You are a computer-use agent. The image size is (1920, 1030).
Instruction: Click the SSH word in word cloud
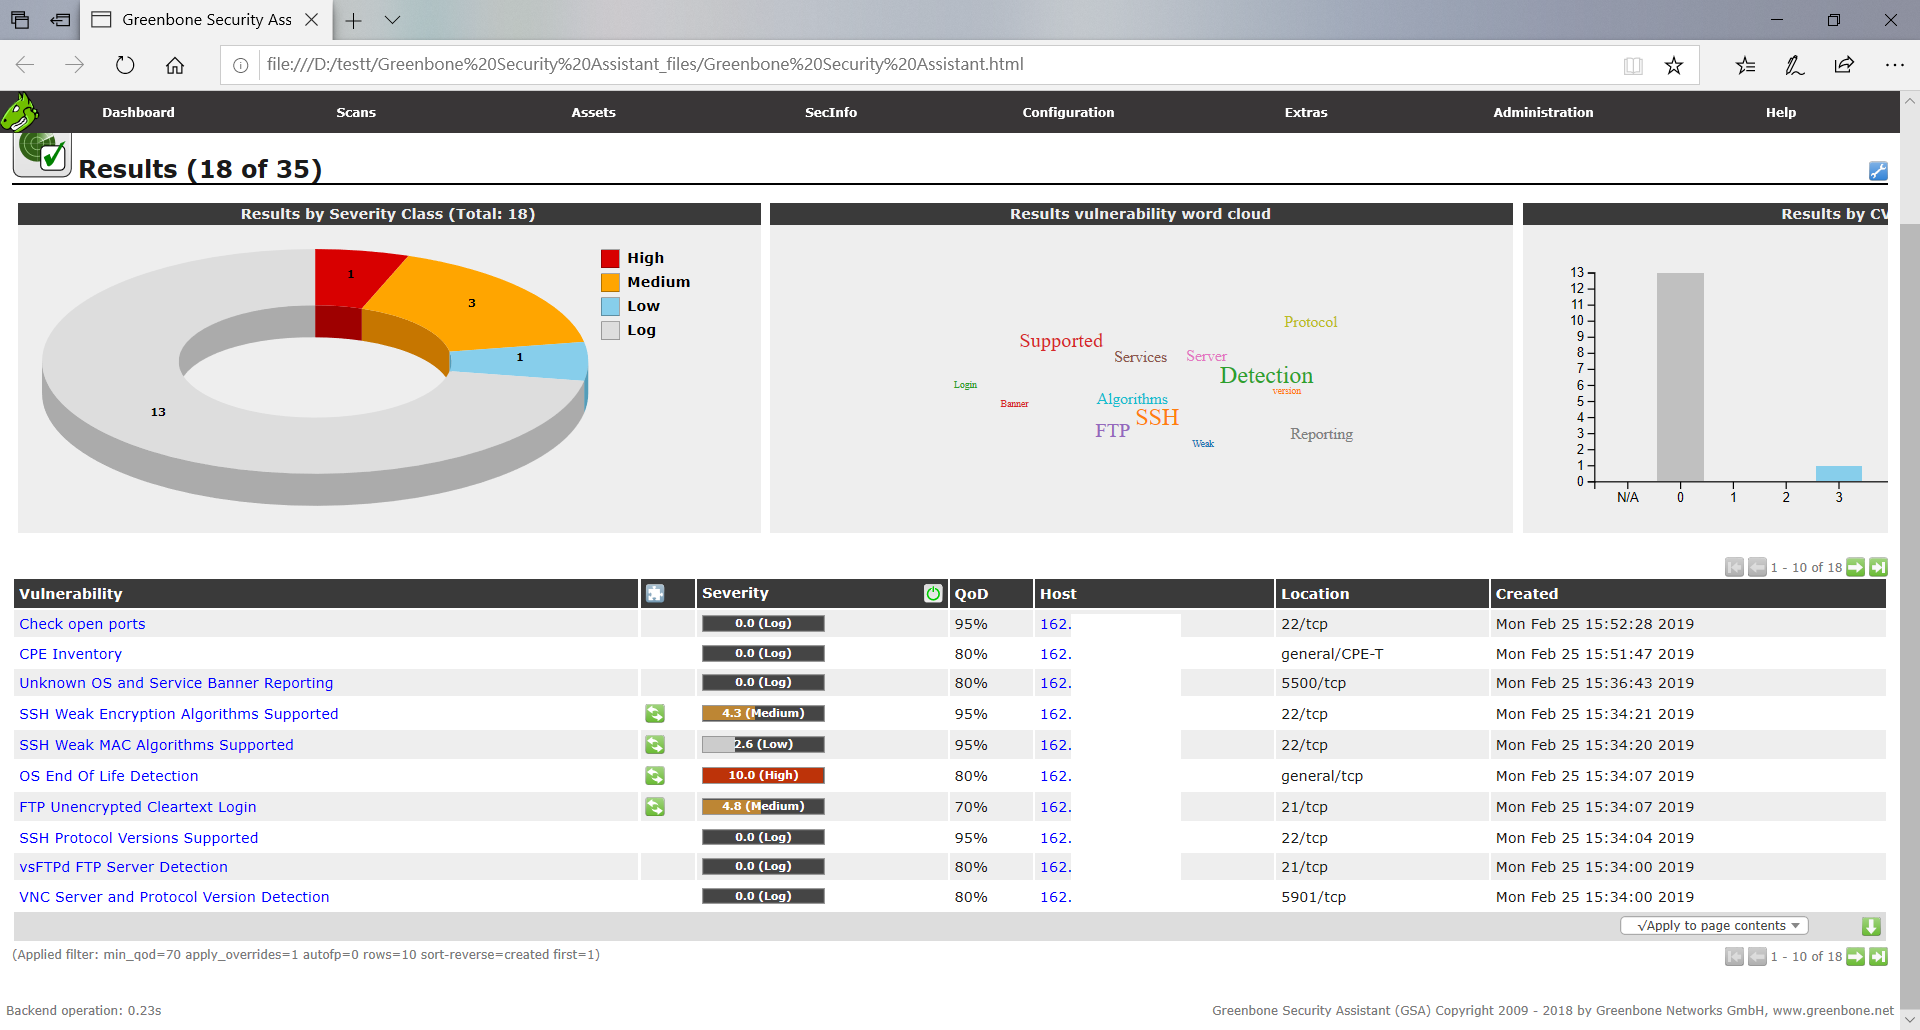pos(1157,417)
